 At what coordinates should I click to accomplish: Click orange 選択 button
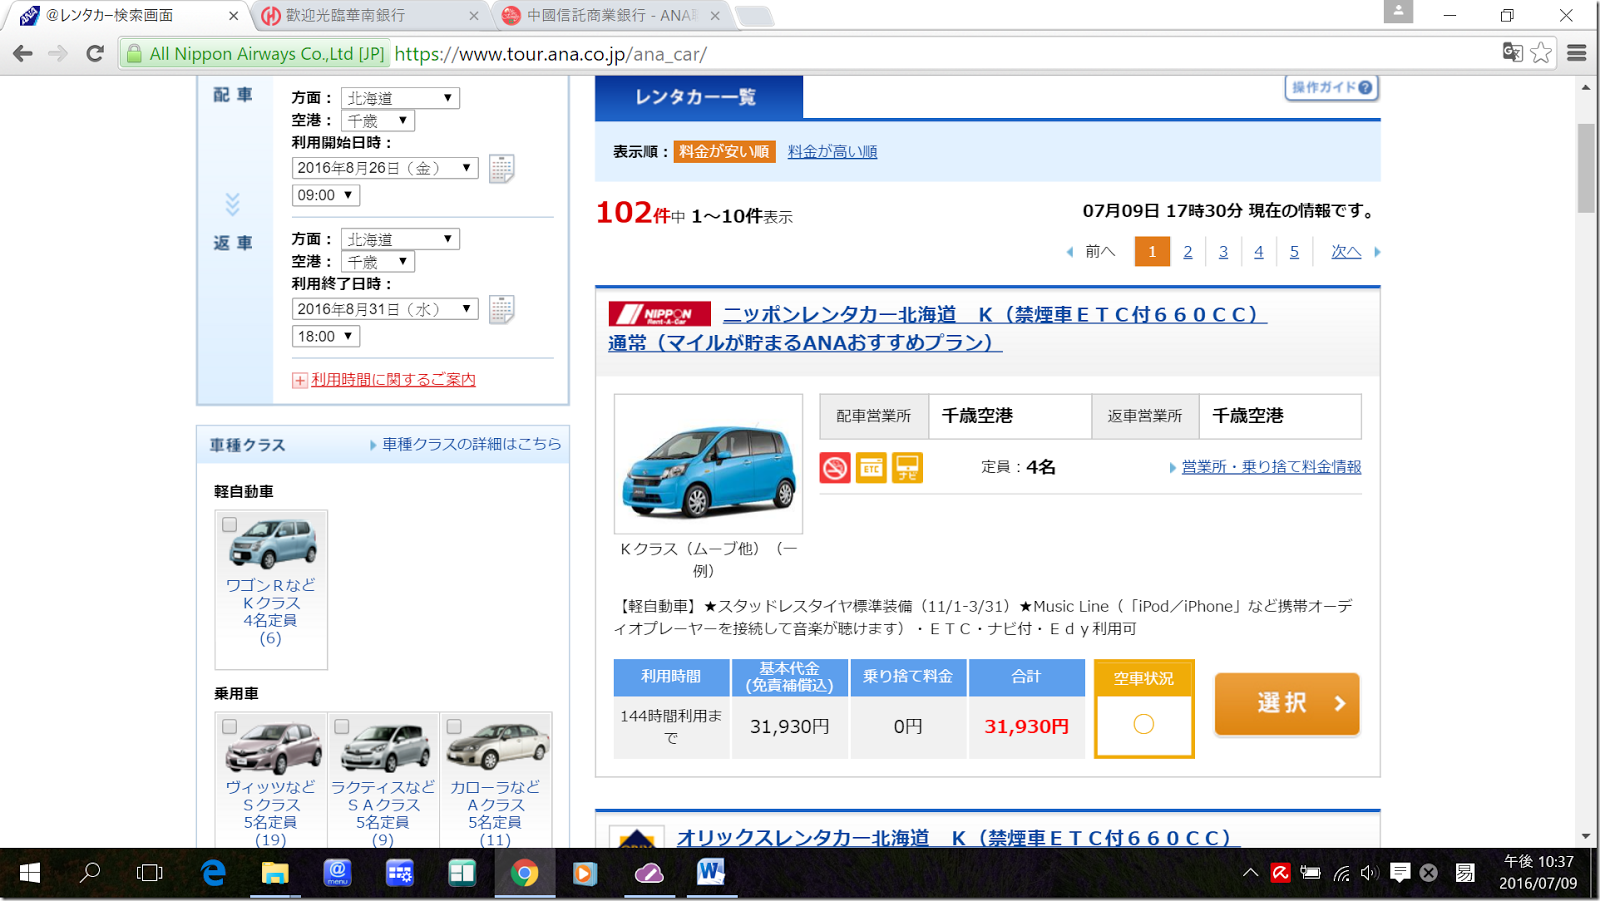coord(1287,704)
